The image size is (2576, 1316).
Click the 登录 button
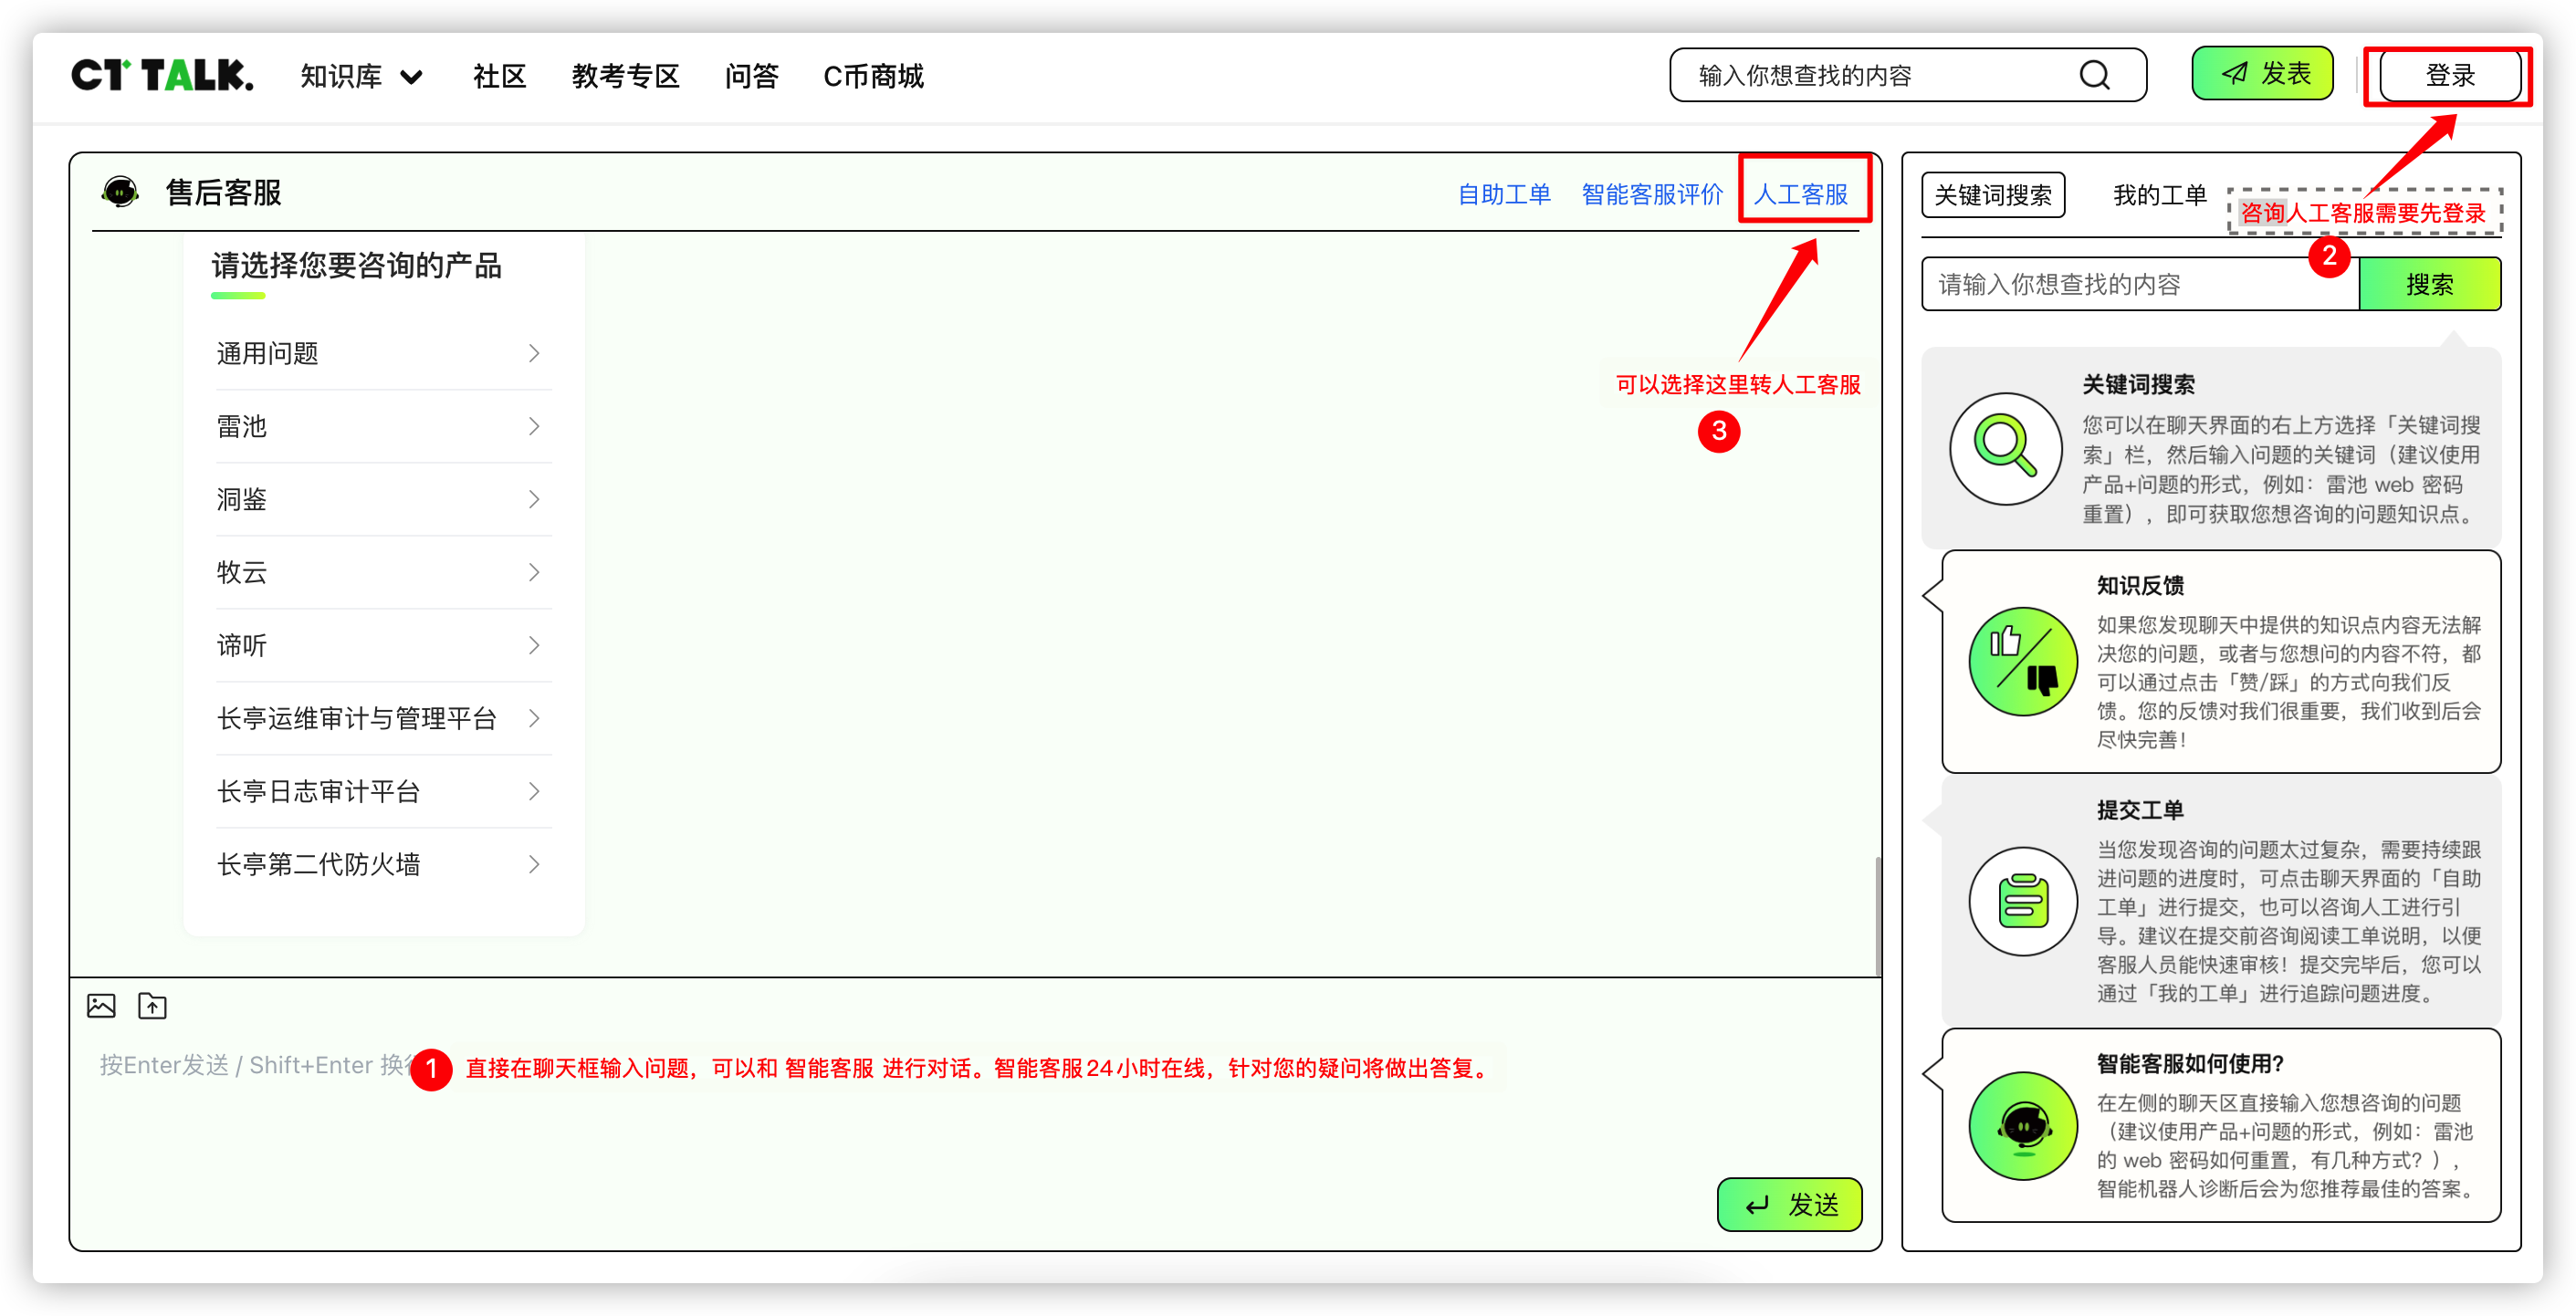[x=2447, y=74]
